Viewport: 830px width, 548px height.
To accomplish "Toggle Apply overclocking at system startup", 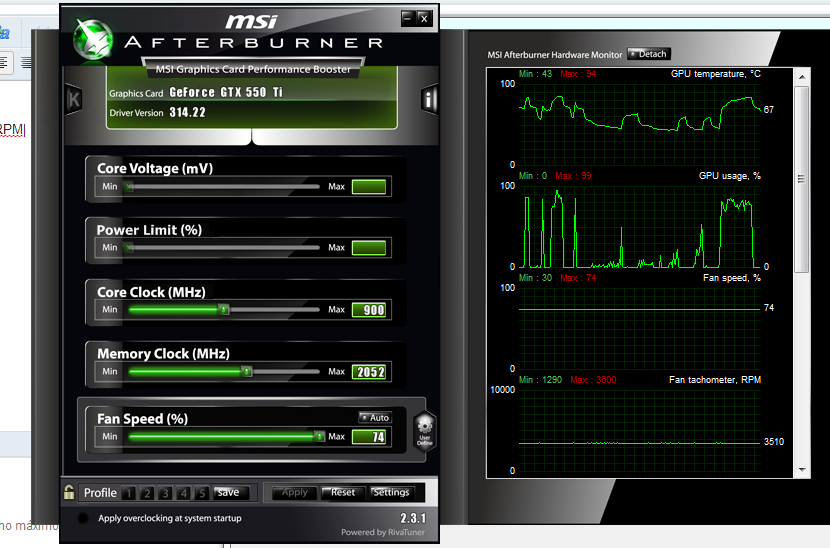I will pos(83,518).
